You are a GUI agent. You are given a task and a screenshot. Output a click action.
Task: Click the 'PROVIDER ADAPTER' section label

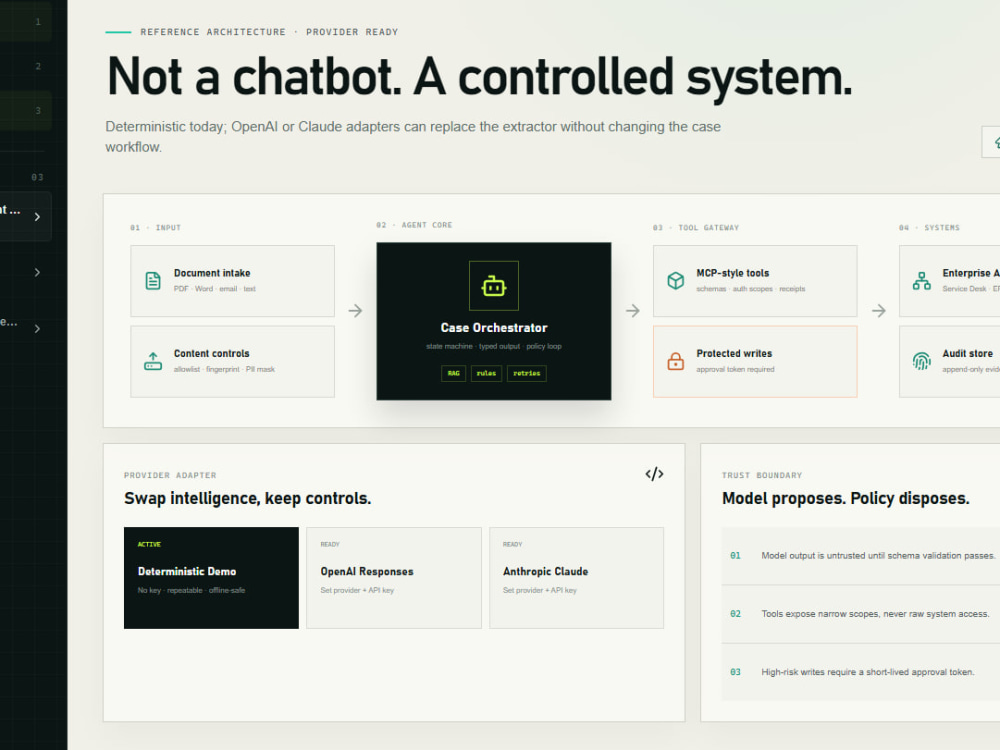170,475
